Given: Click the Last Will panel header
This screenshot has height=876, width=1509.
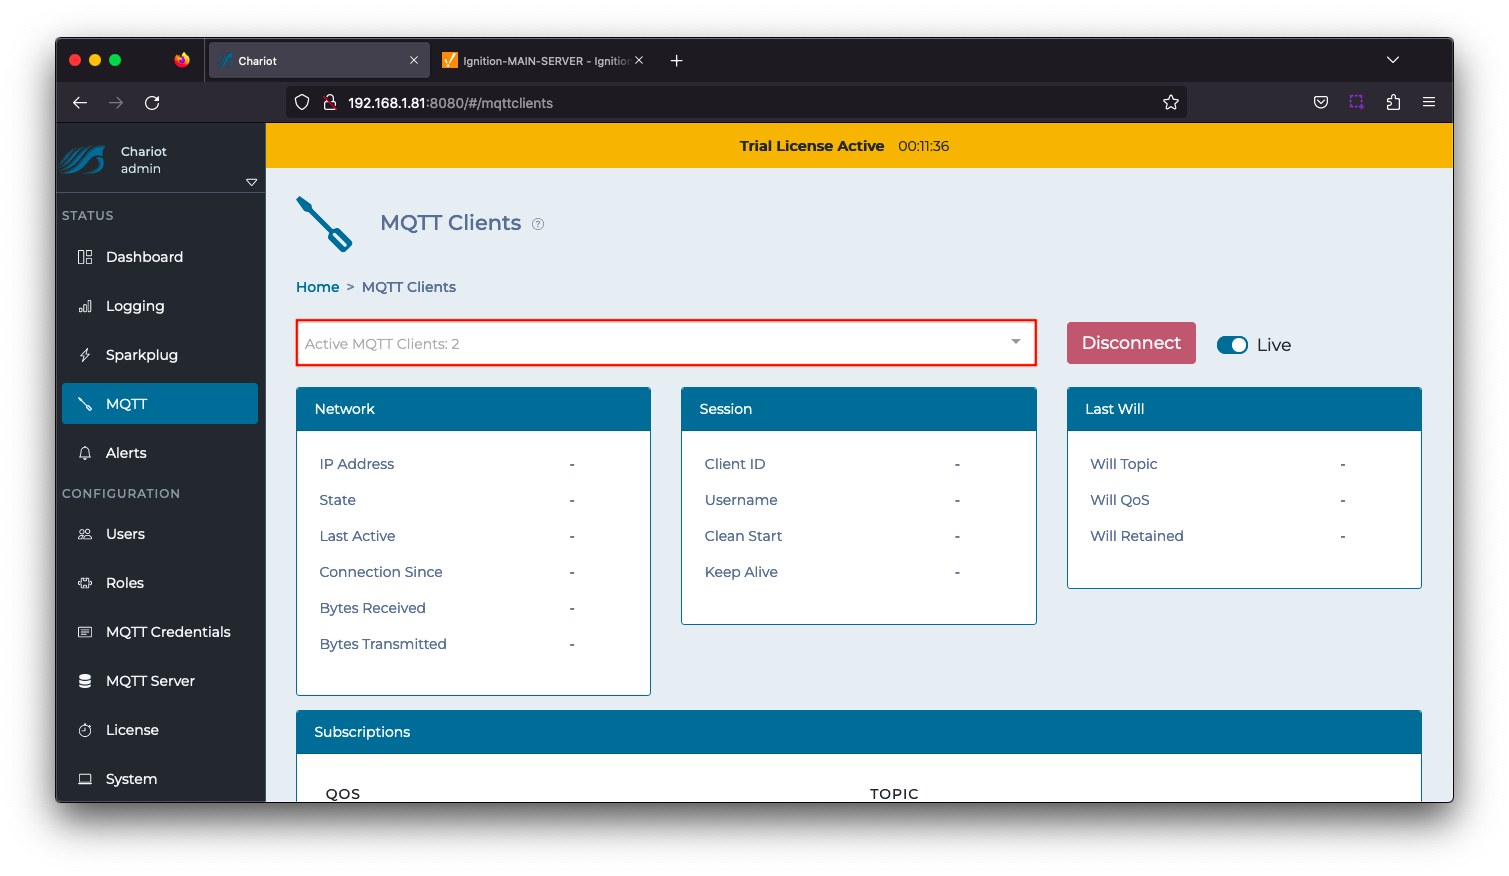Looking at the screenshot, I should click(1244, 409).
